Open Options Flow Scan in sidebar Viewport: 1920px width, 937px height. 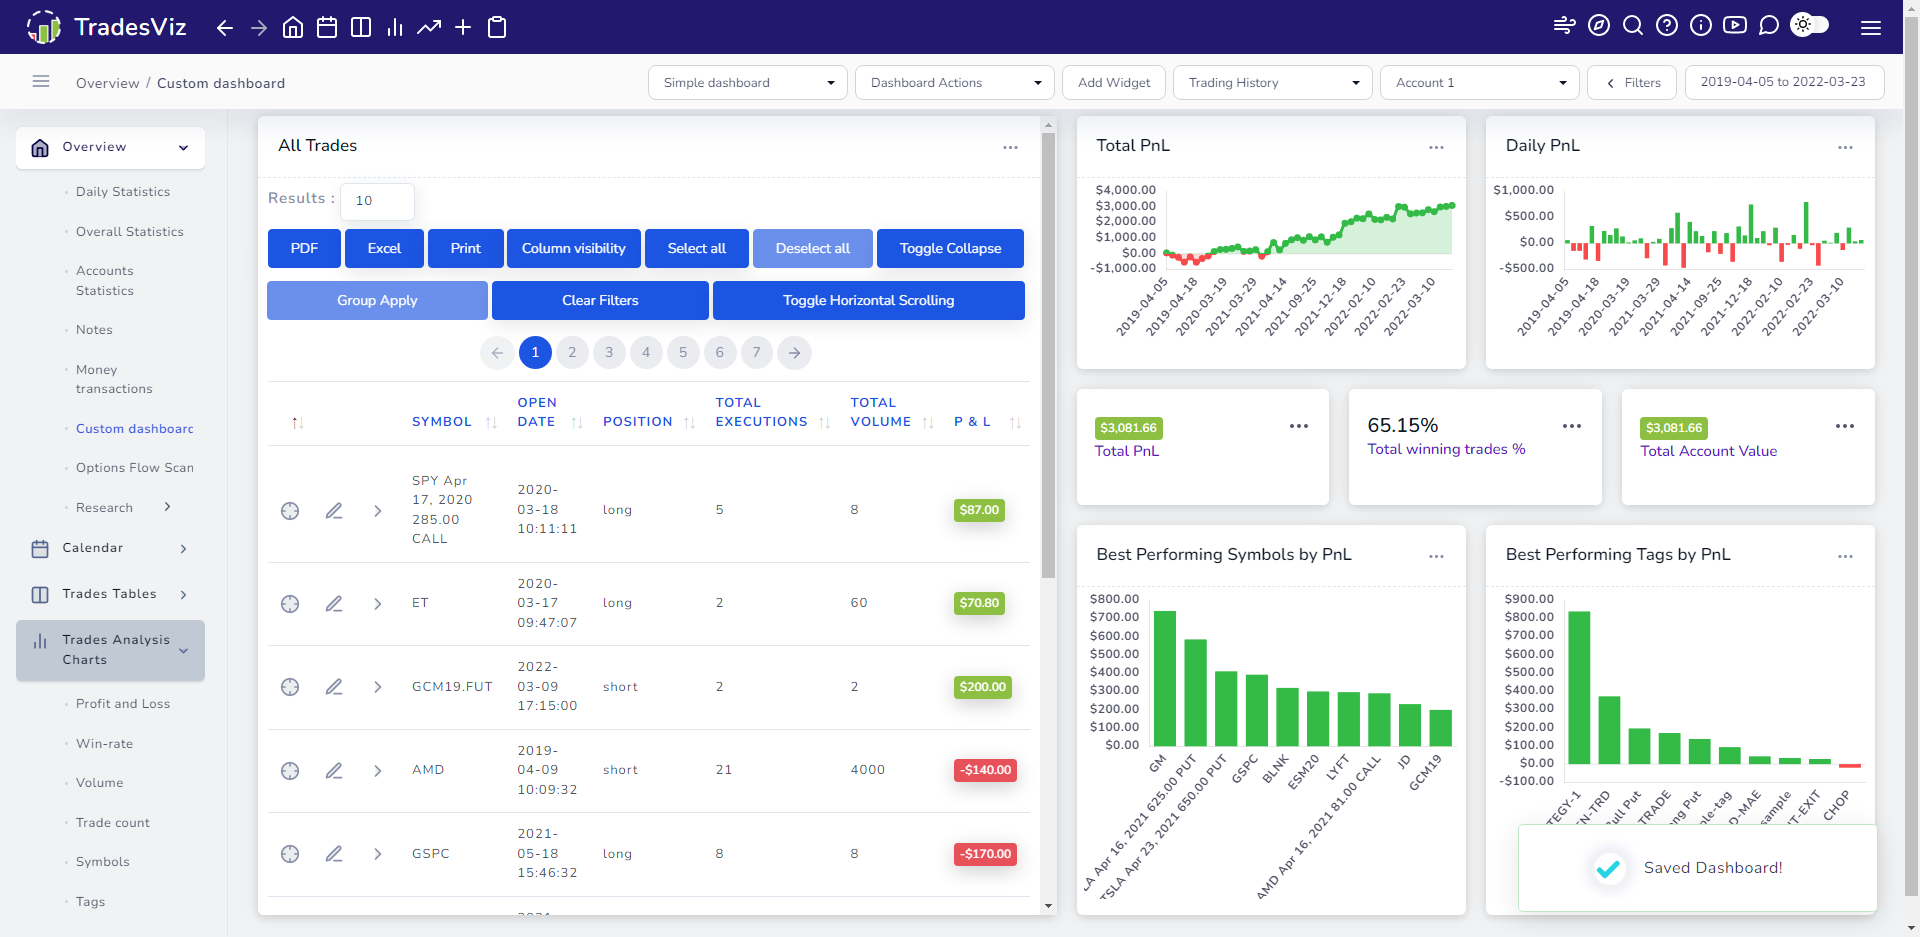coord(135,468)
